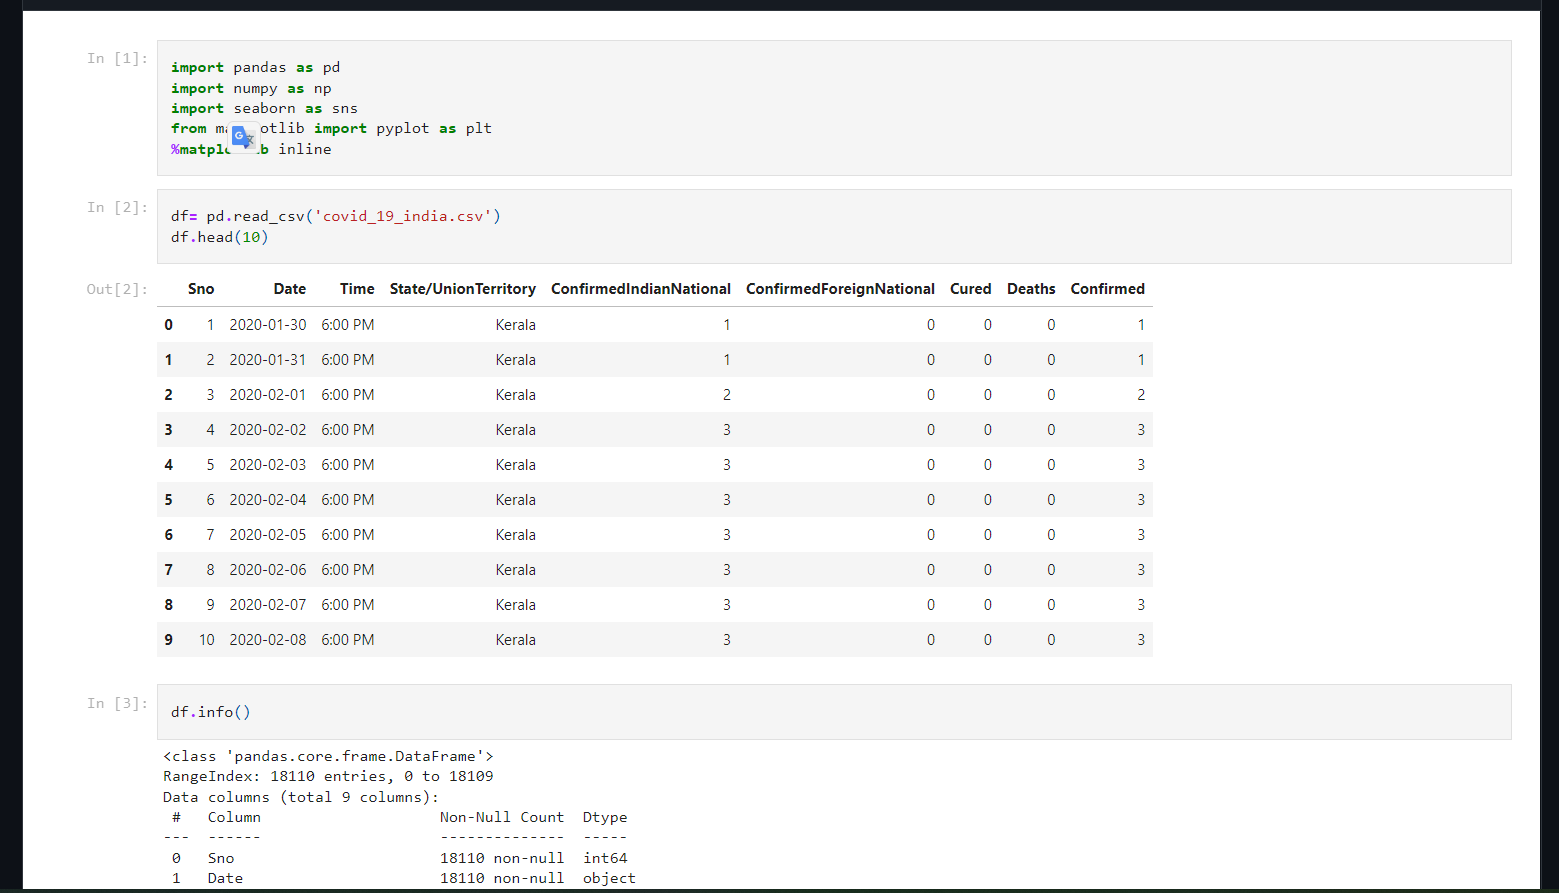
Task: Click the ConfirmedIndianNational column header
Action: pyautogui.click(x=640, y=289)
